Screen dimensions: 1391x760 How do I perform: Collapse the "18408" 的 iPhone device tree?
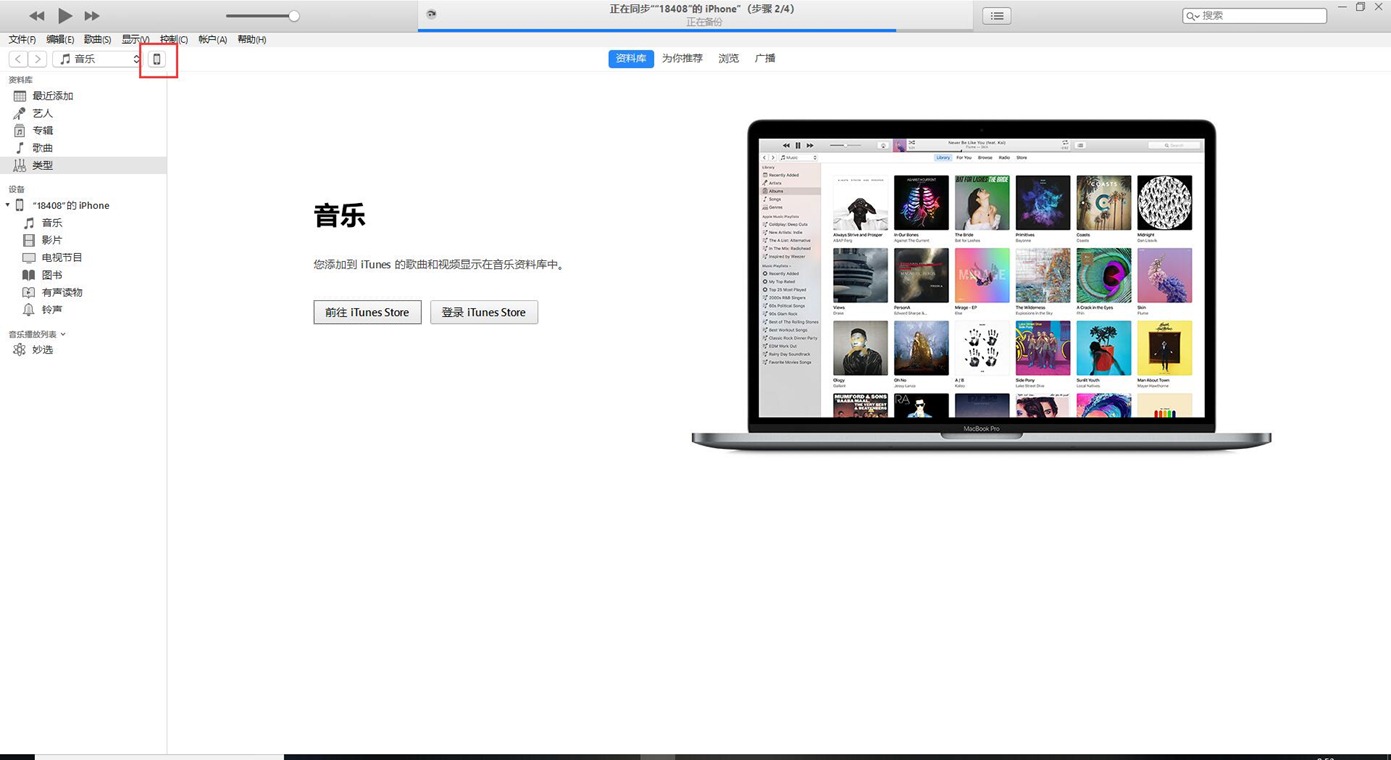[x=8, y=205]
